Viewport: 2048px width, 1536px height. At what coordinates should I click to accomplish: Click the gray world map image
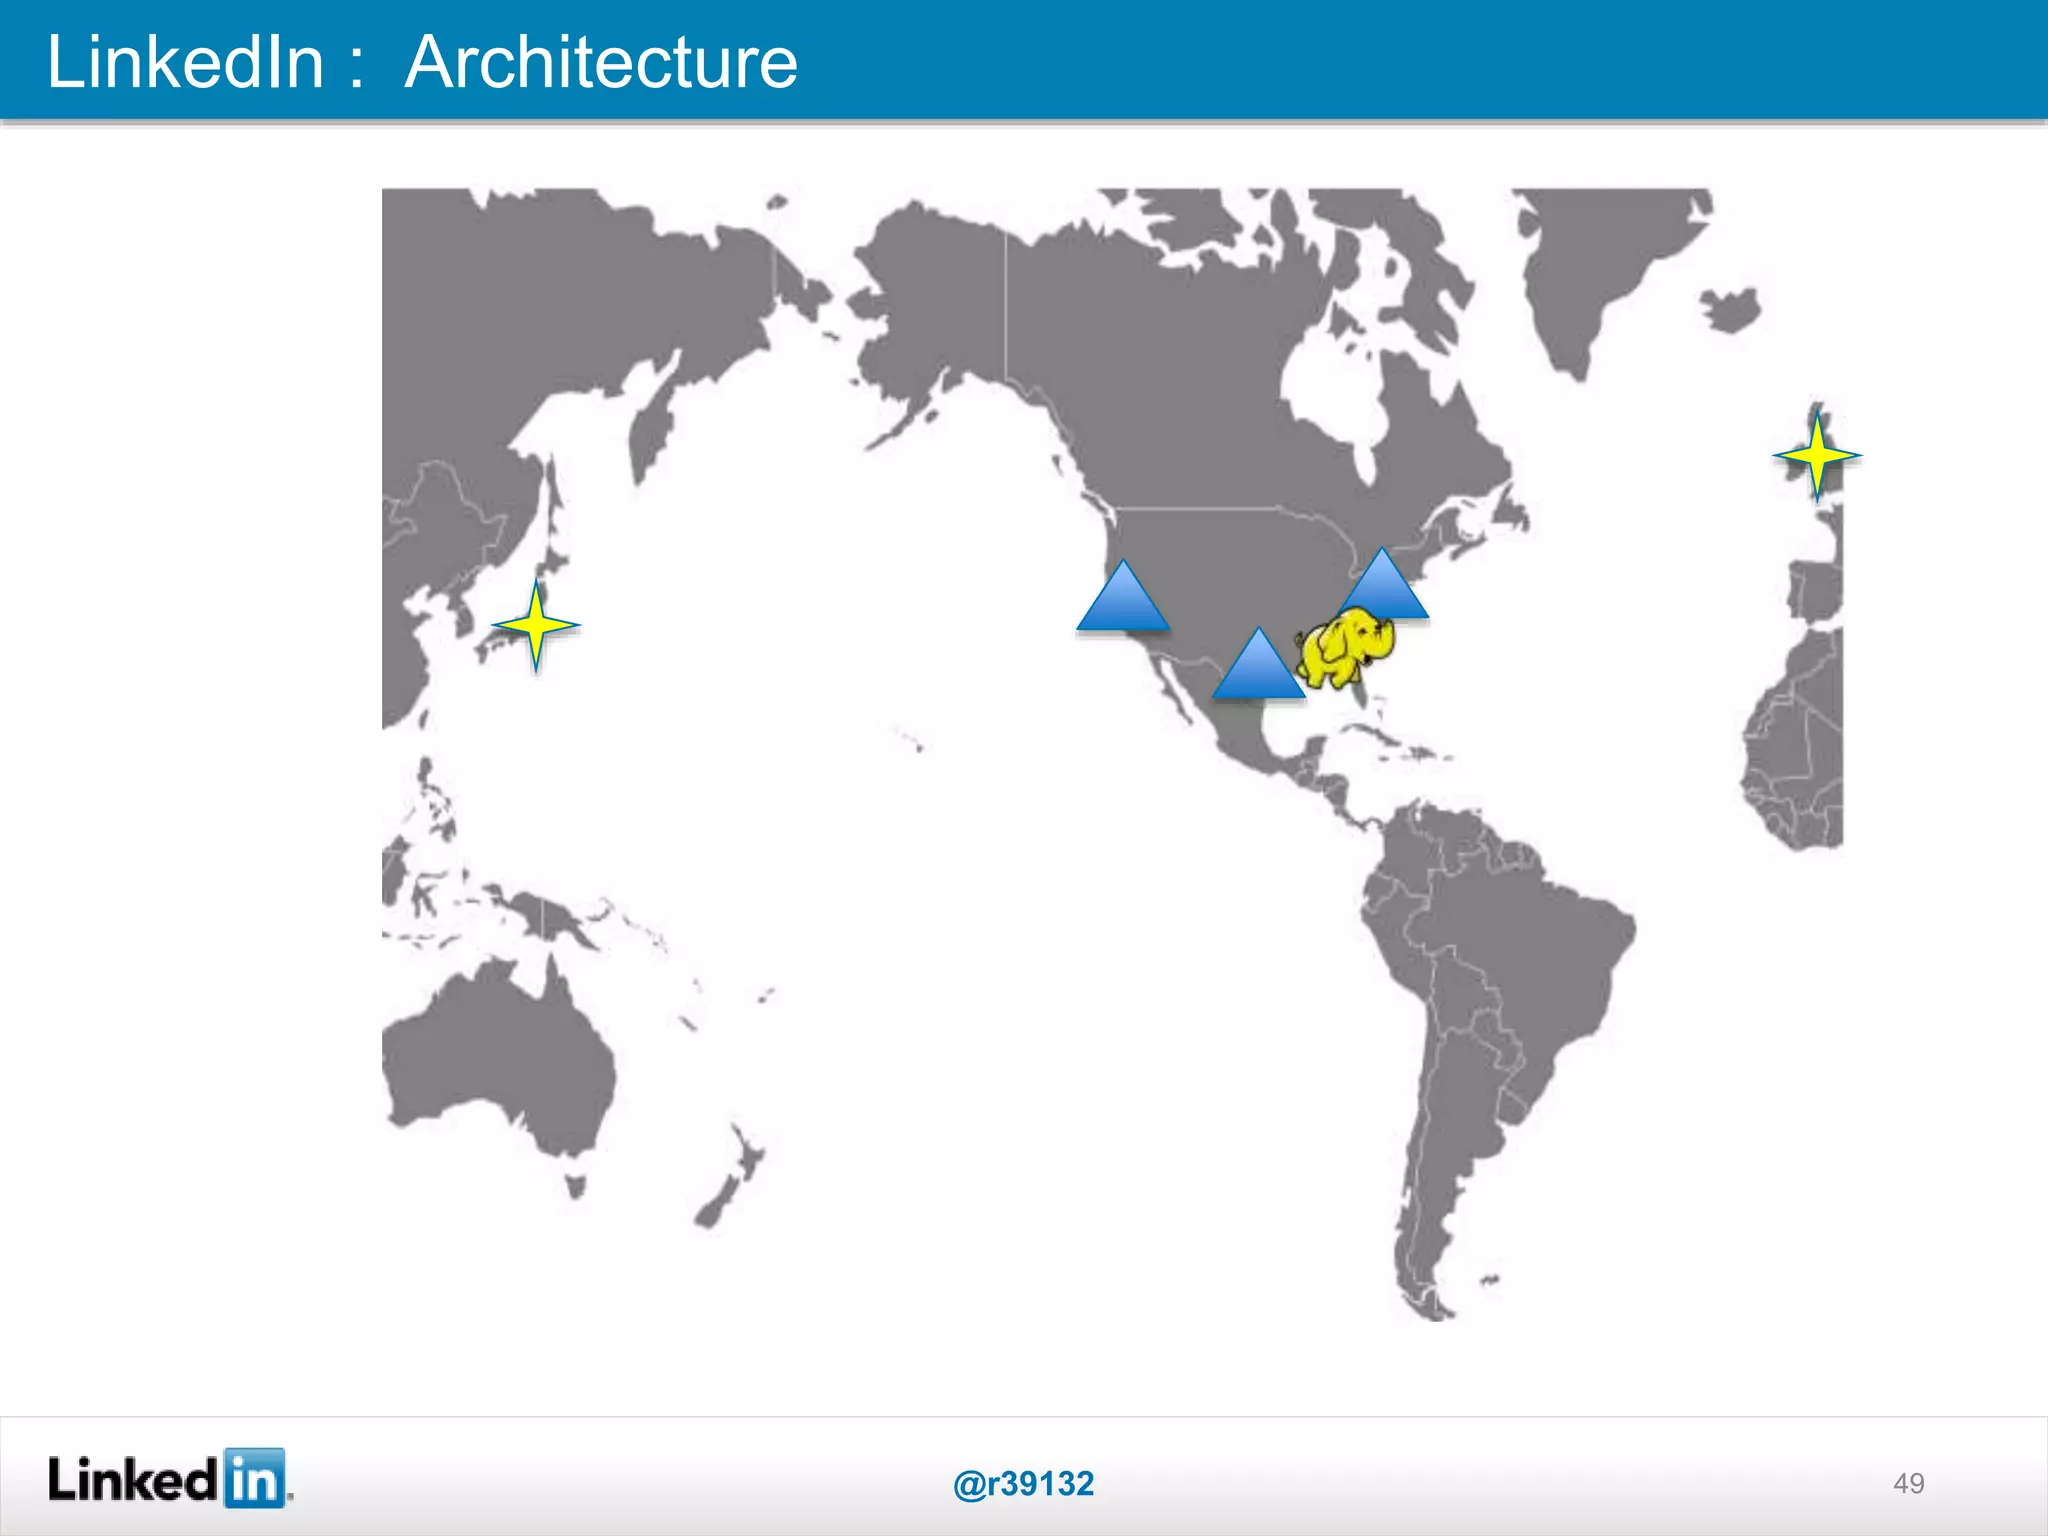[x=1112, y=755]
